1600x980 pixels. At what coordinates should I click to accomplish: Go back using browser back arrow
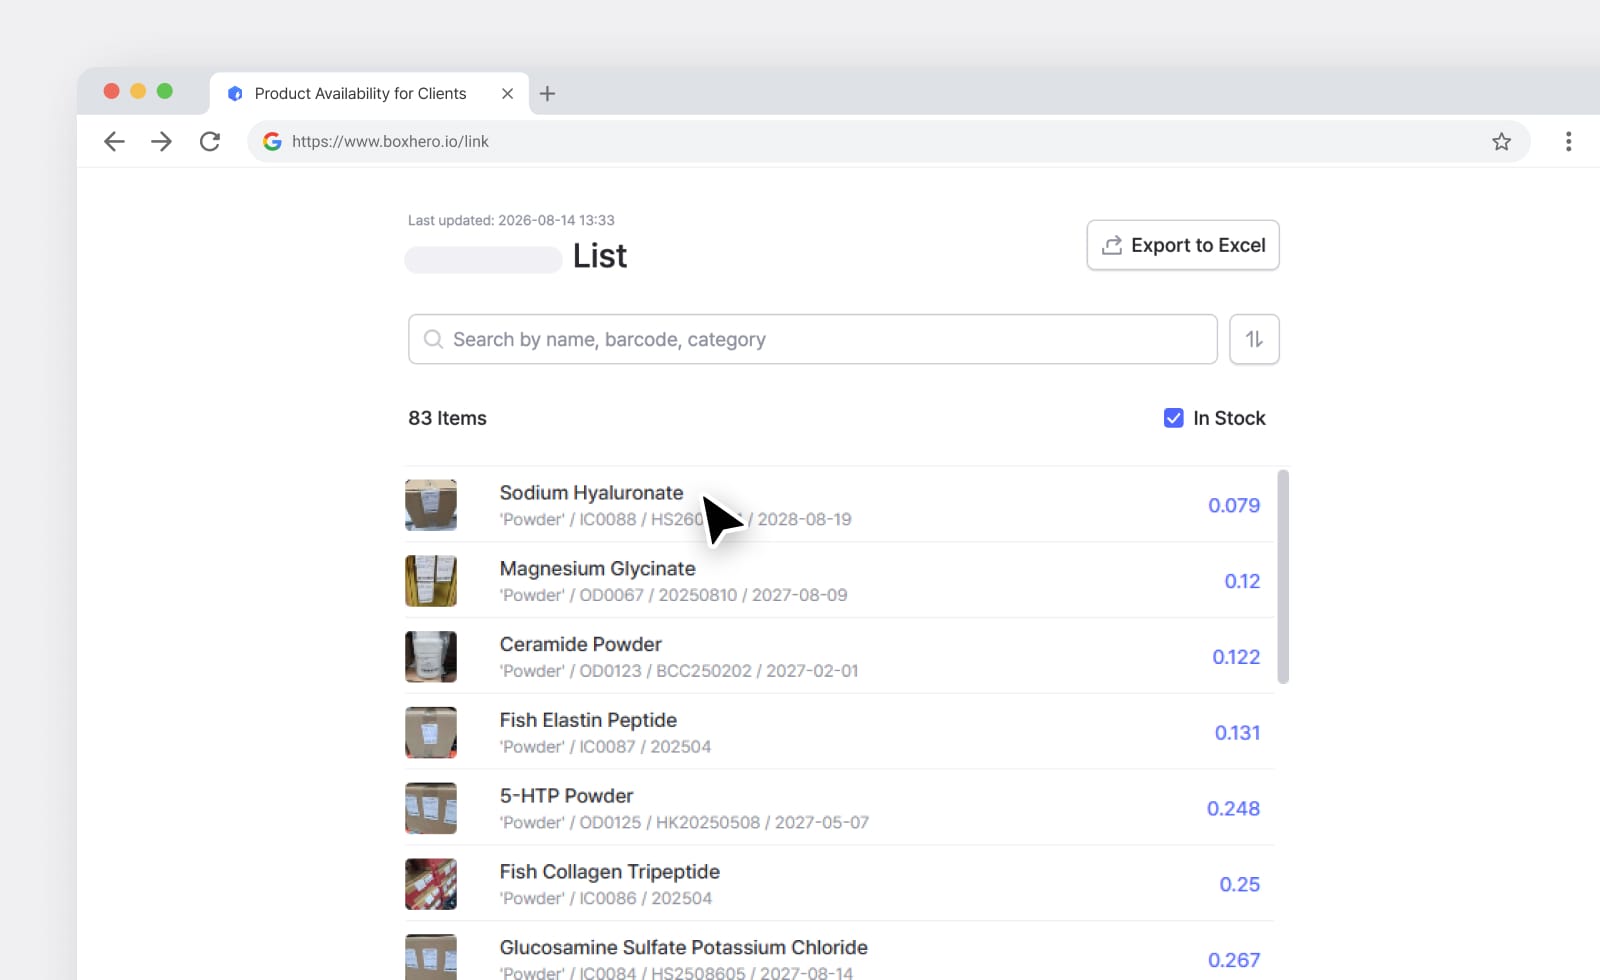tap(114, 141)
